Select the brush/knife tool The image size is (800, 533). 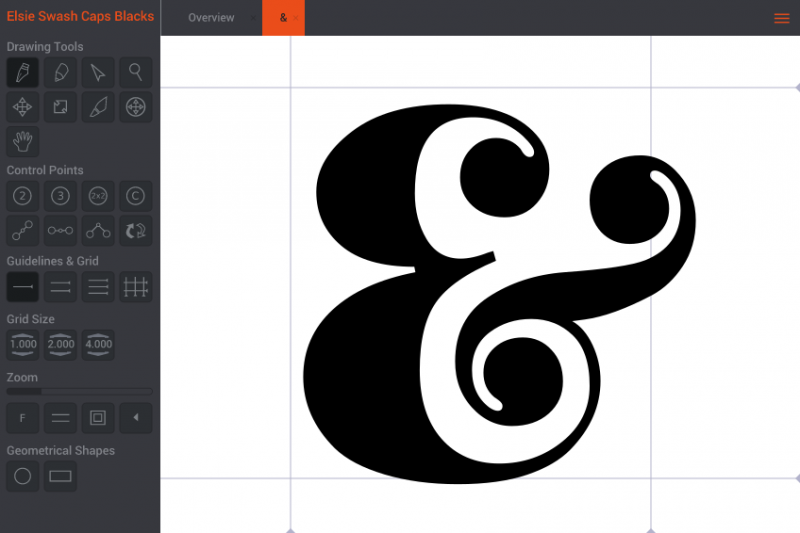(x=98, y=107)
